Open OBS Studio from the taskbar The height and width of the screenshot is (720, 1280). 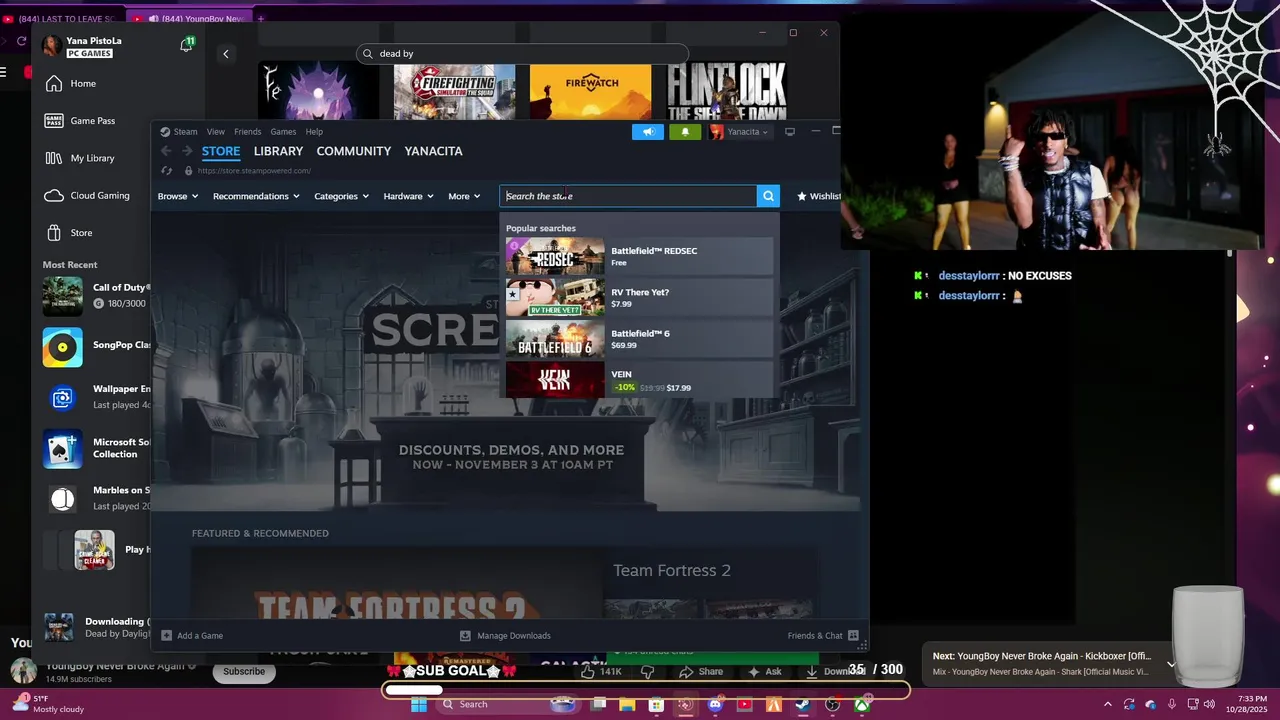pos(832,705)
